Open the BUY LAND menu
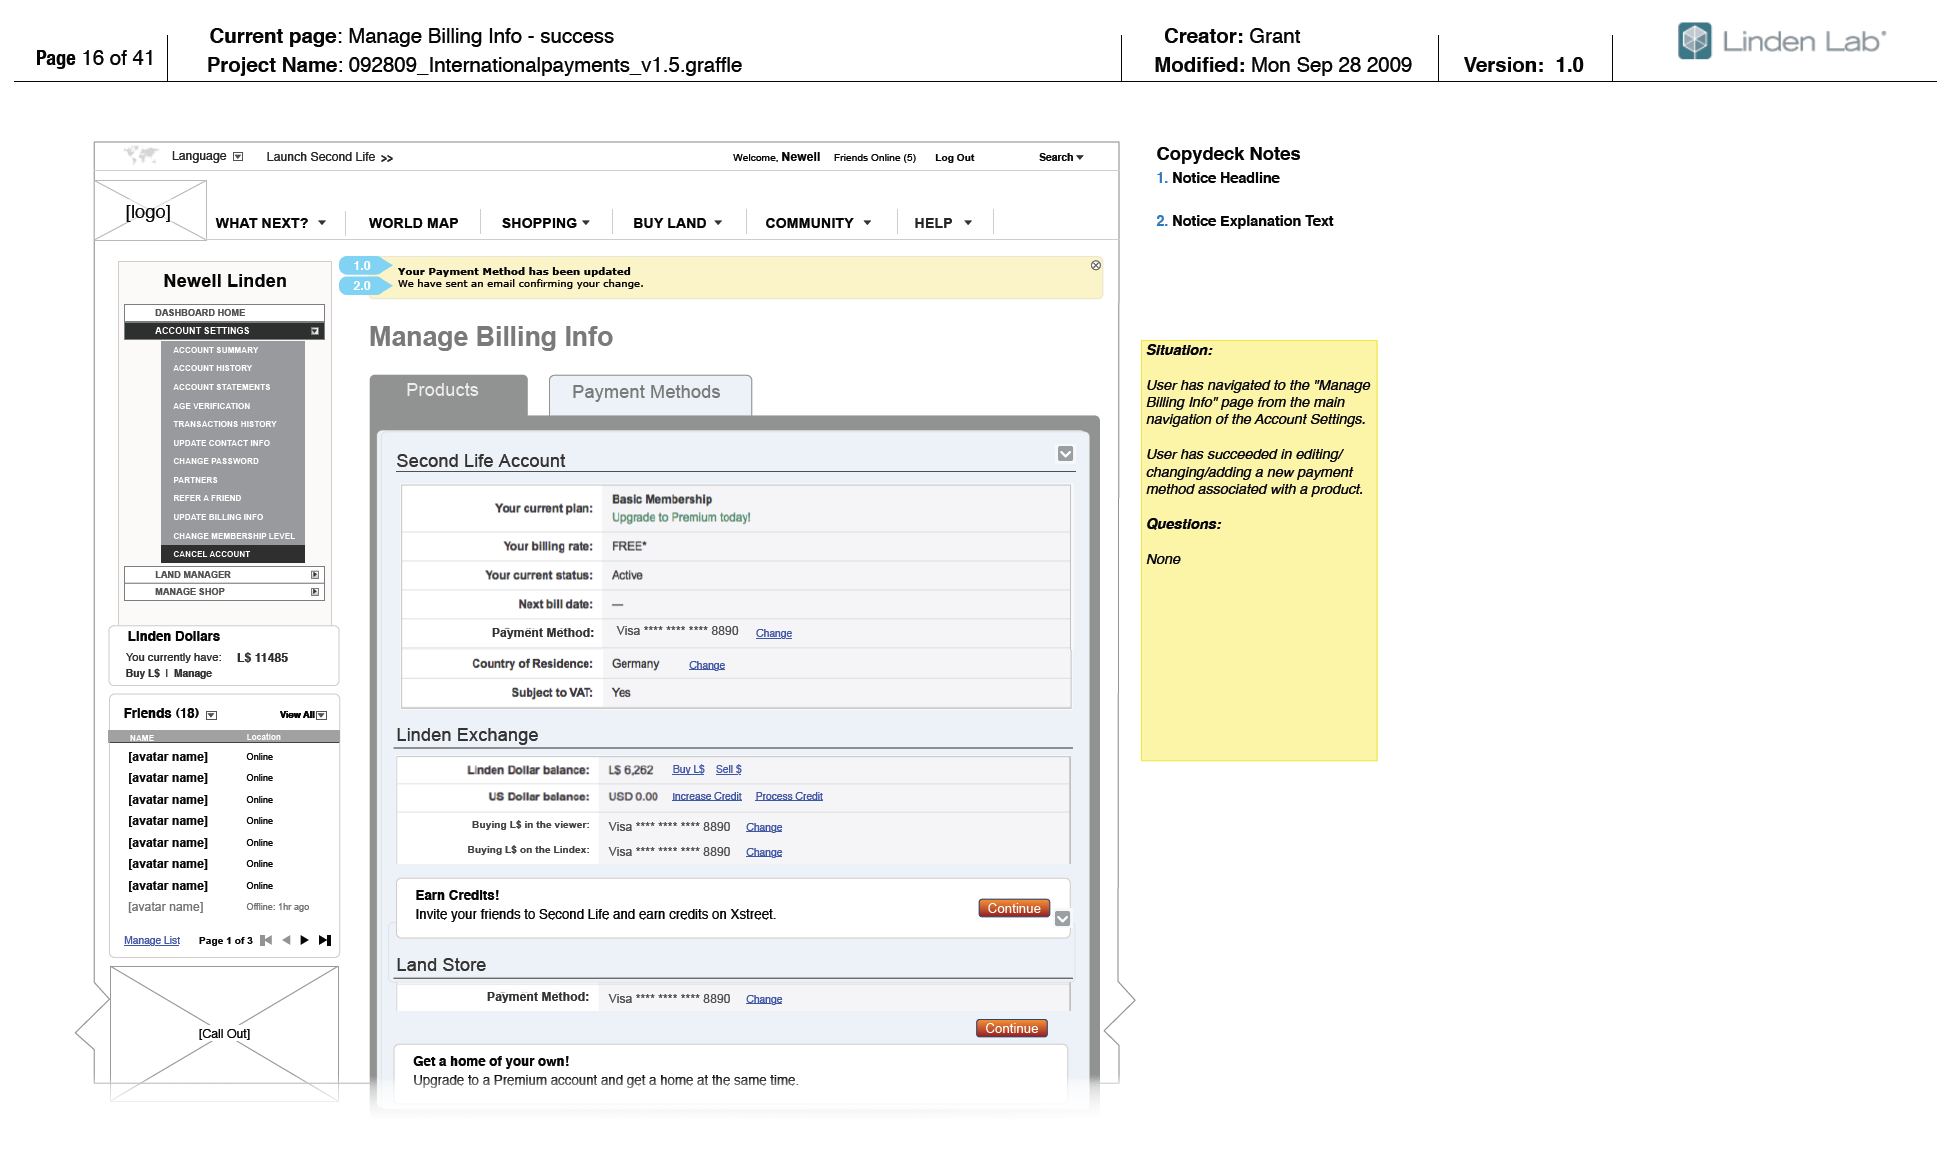Viewport: 1953px width, 1149px height. [x=677, y=223]
